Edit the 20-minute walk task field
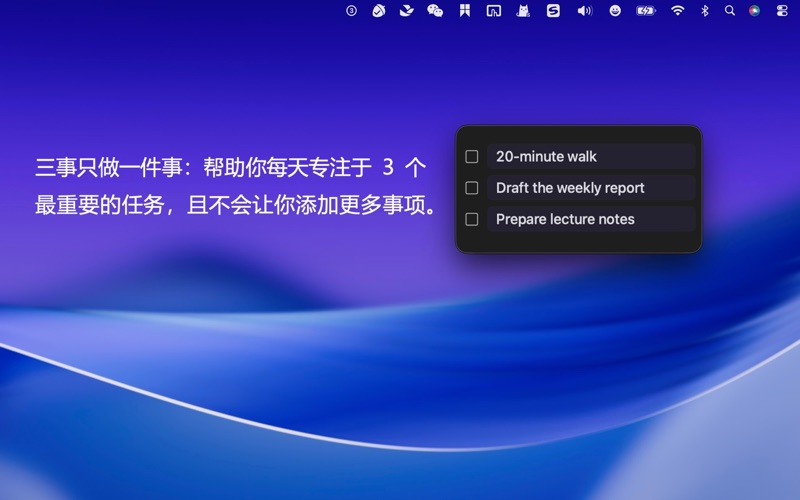Viewport: 800px width, 500px height. tap(591, 157)
